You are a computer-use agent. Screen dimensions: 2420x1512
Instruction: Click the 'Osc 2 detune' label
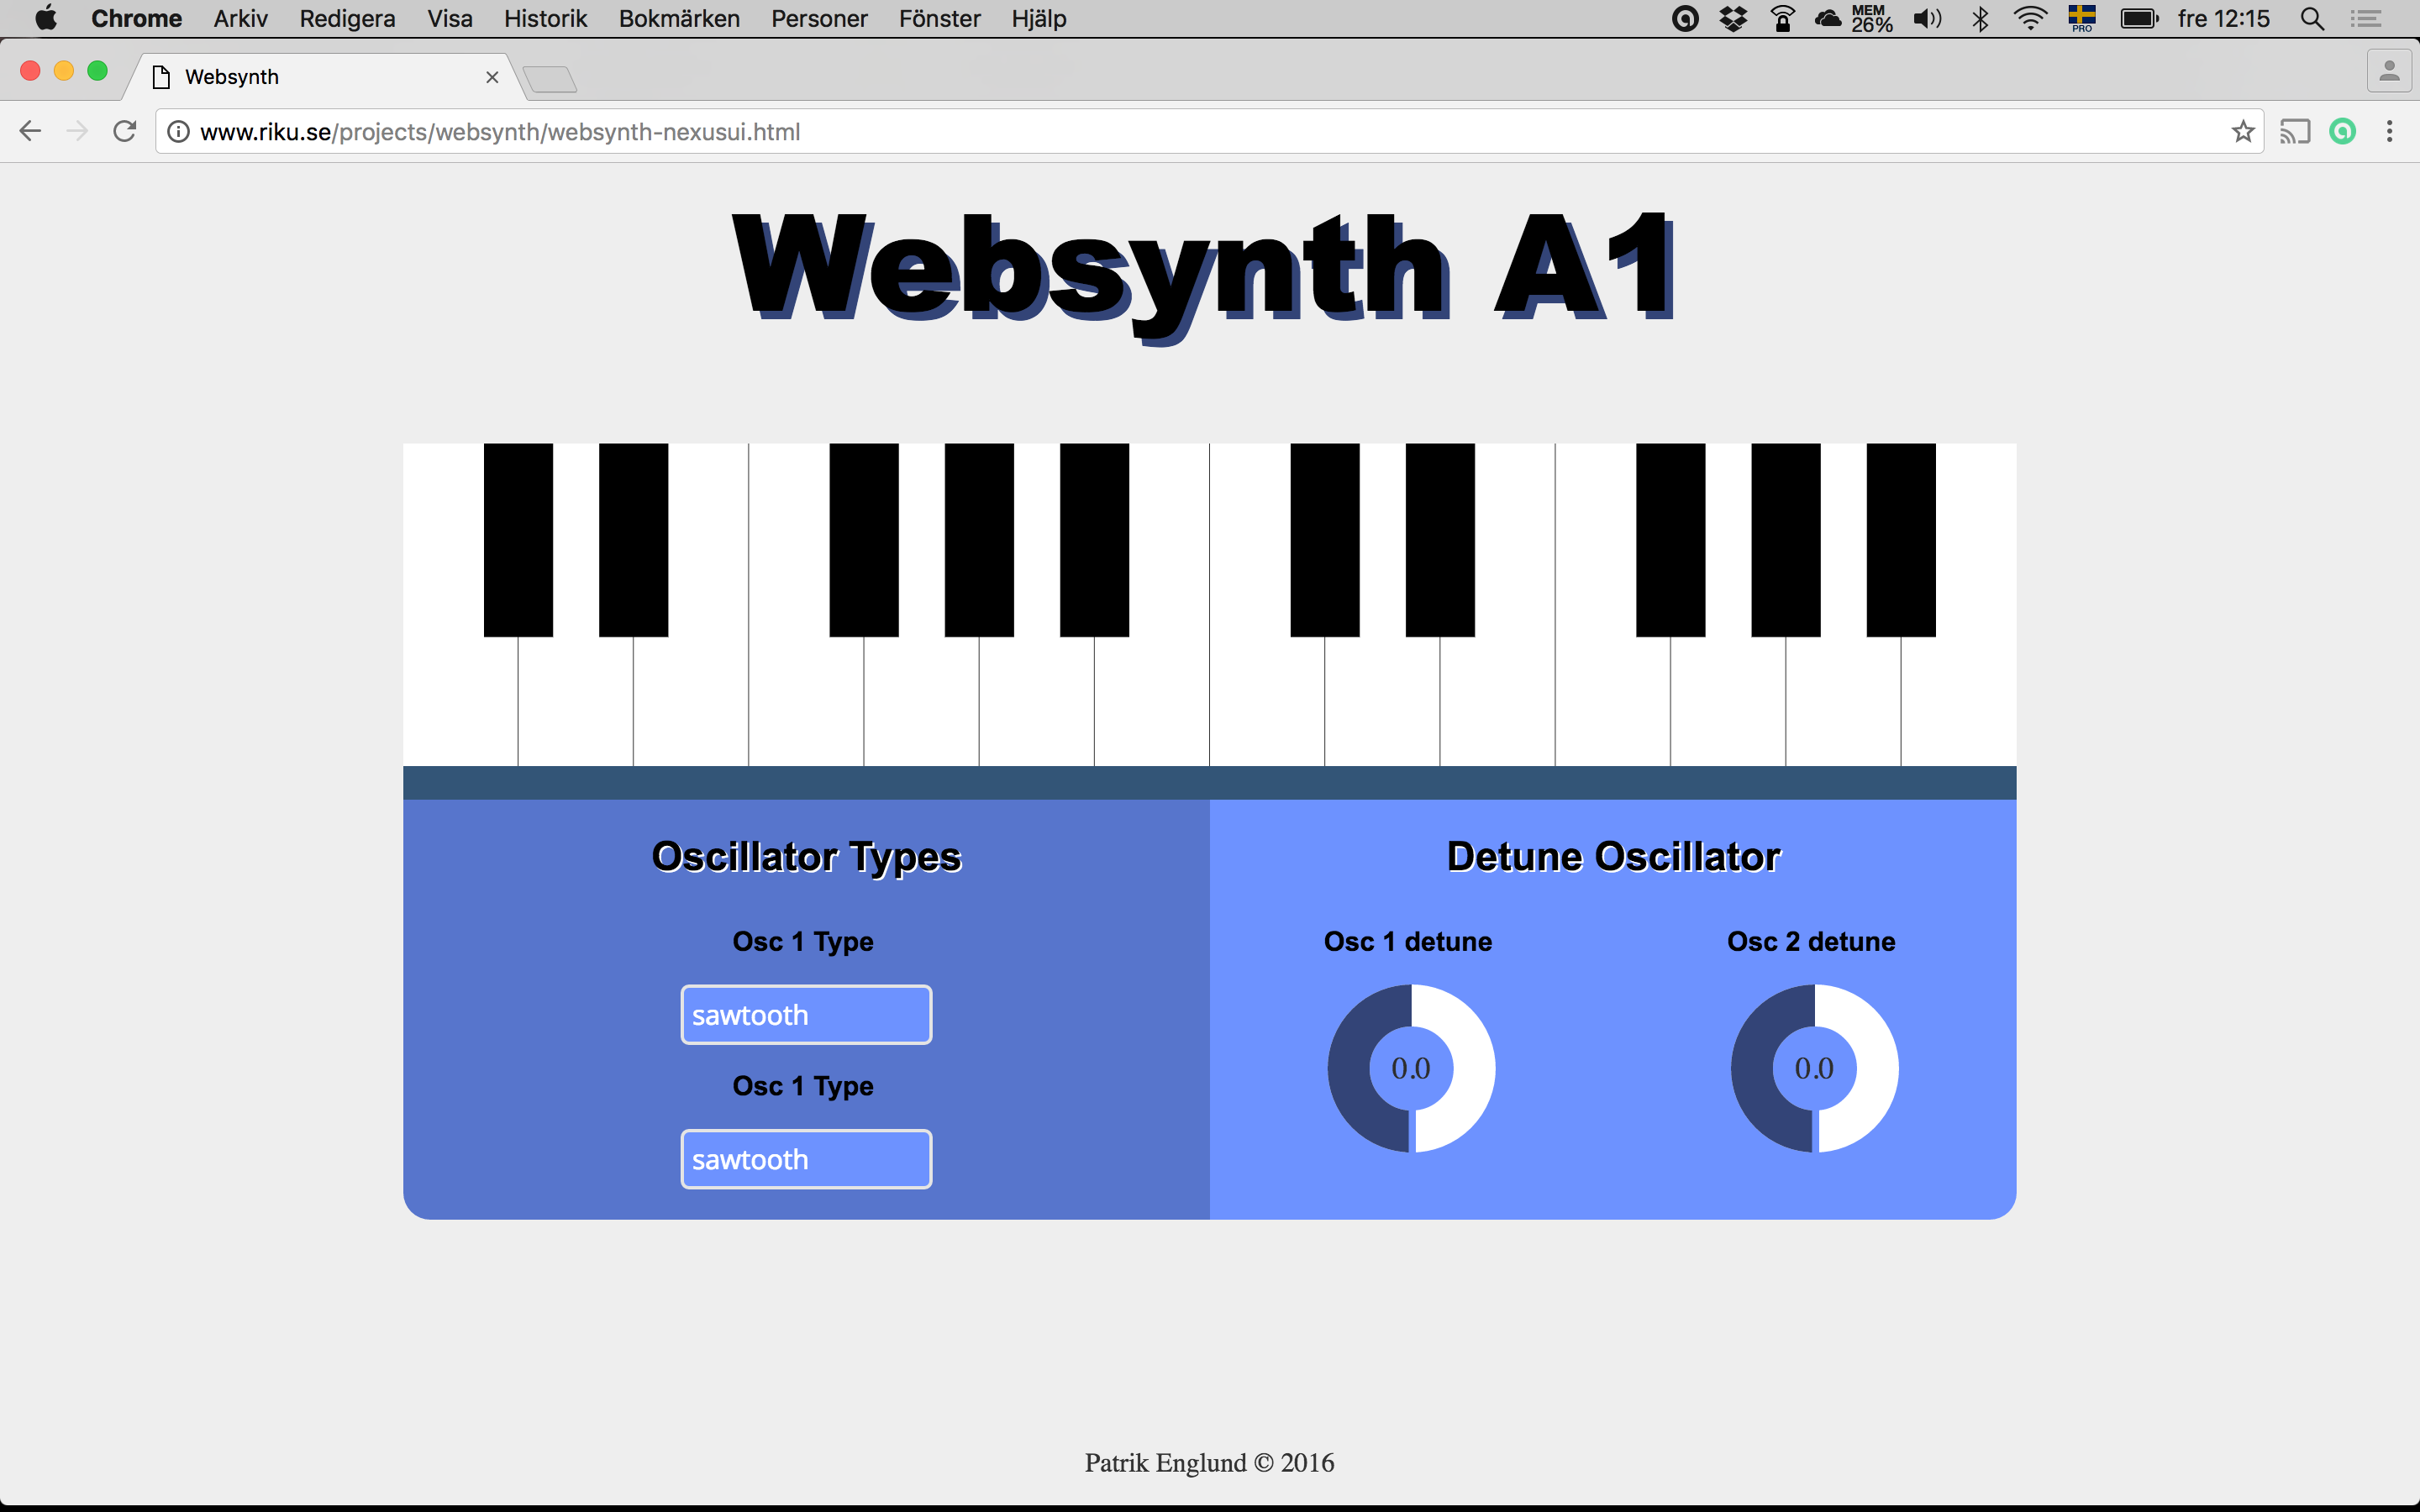coord(1811,942)
